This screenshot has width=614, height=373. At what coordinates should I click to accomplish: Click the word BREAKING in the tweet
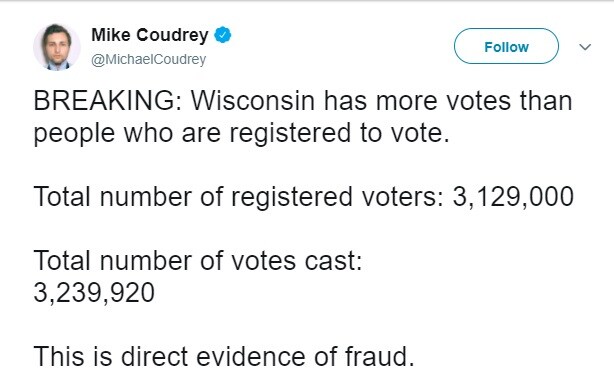point(104,101)
